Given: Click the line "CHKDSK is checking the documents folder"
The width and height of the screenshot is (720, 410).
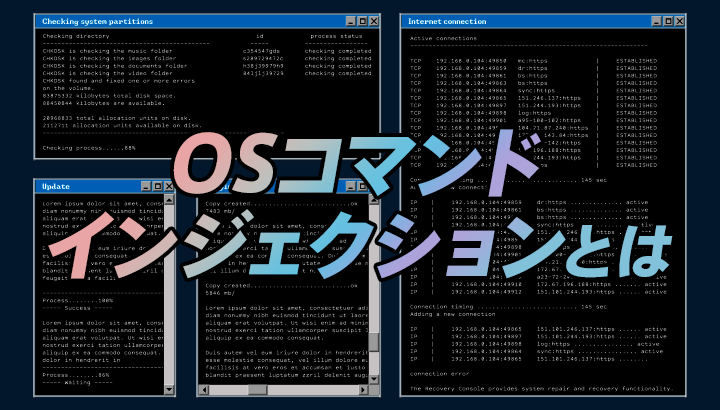Looking at the screenshot, I should [x=115, y=66].
